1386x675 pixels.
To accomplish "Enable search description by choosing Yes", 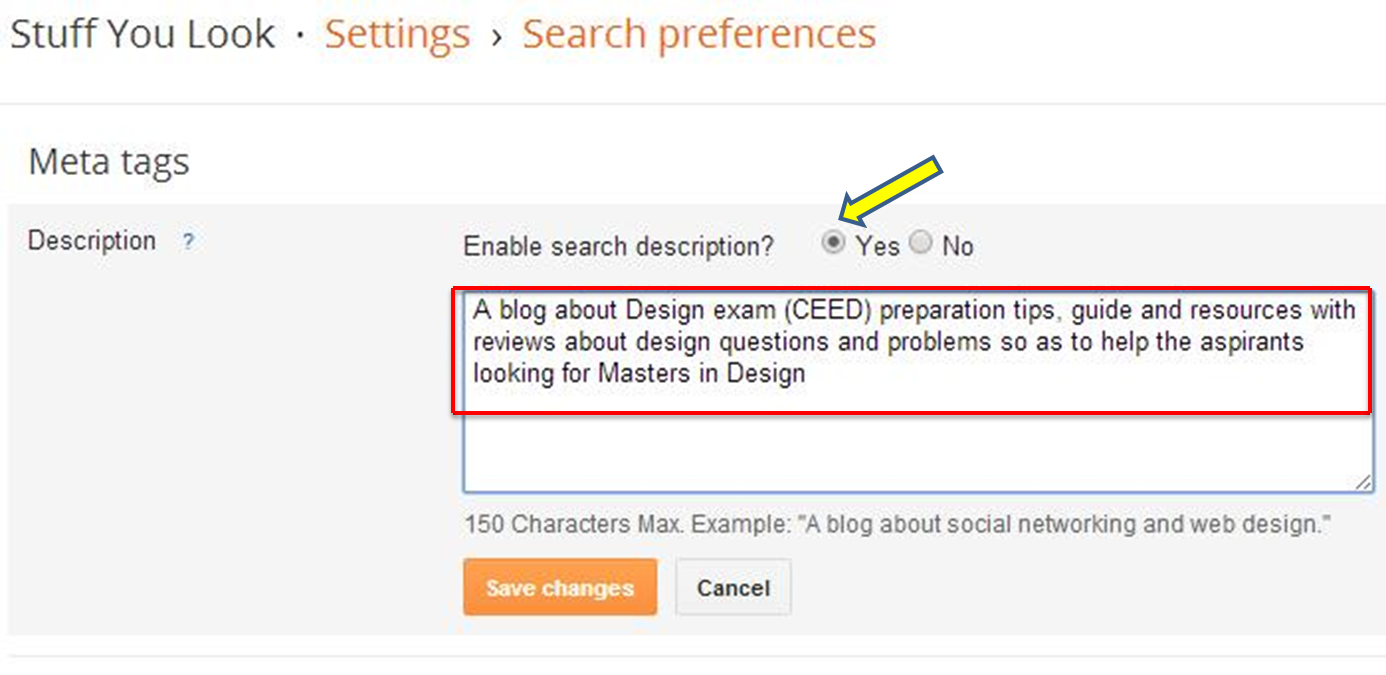I will (834, 242).
